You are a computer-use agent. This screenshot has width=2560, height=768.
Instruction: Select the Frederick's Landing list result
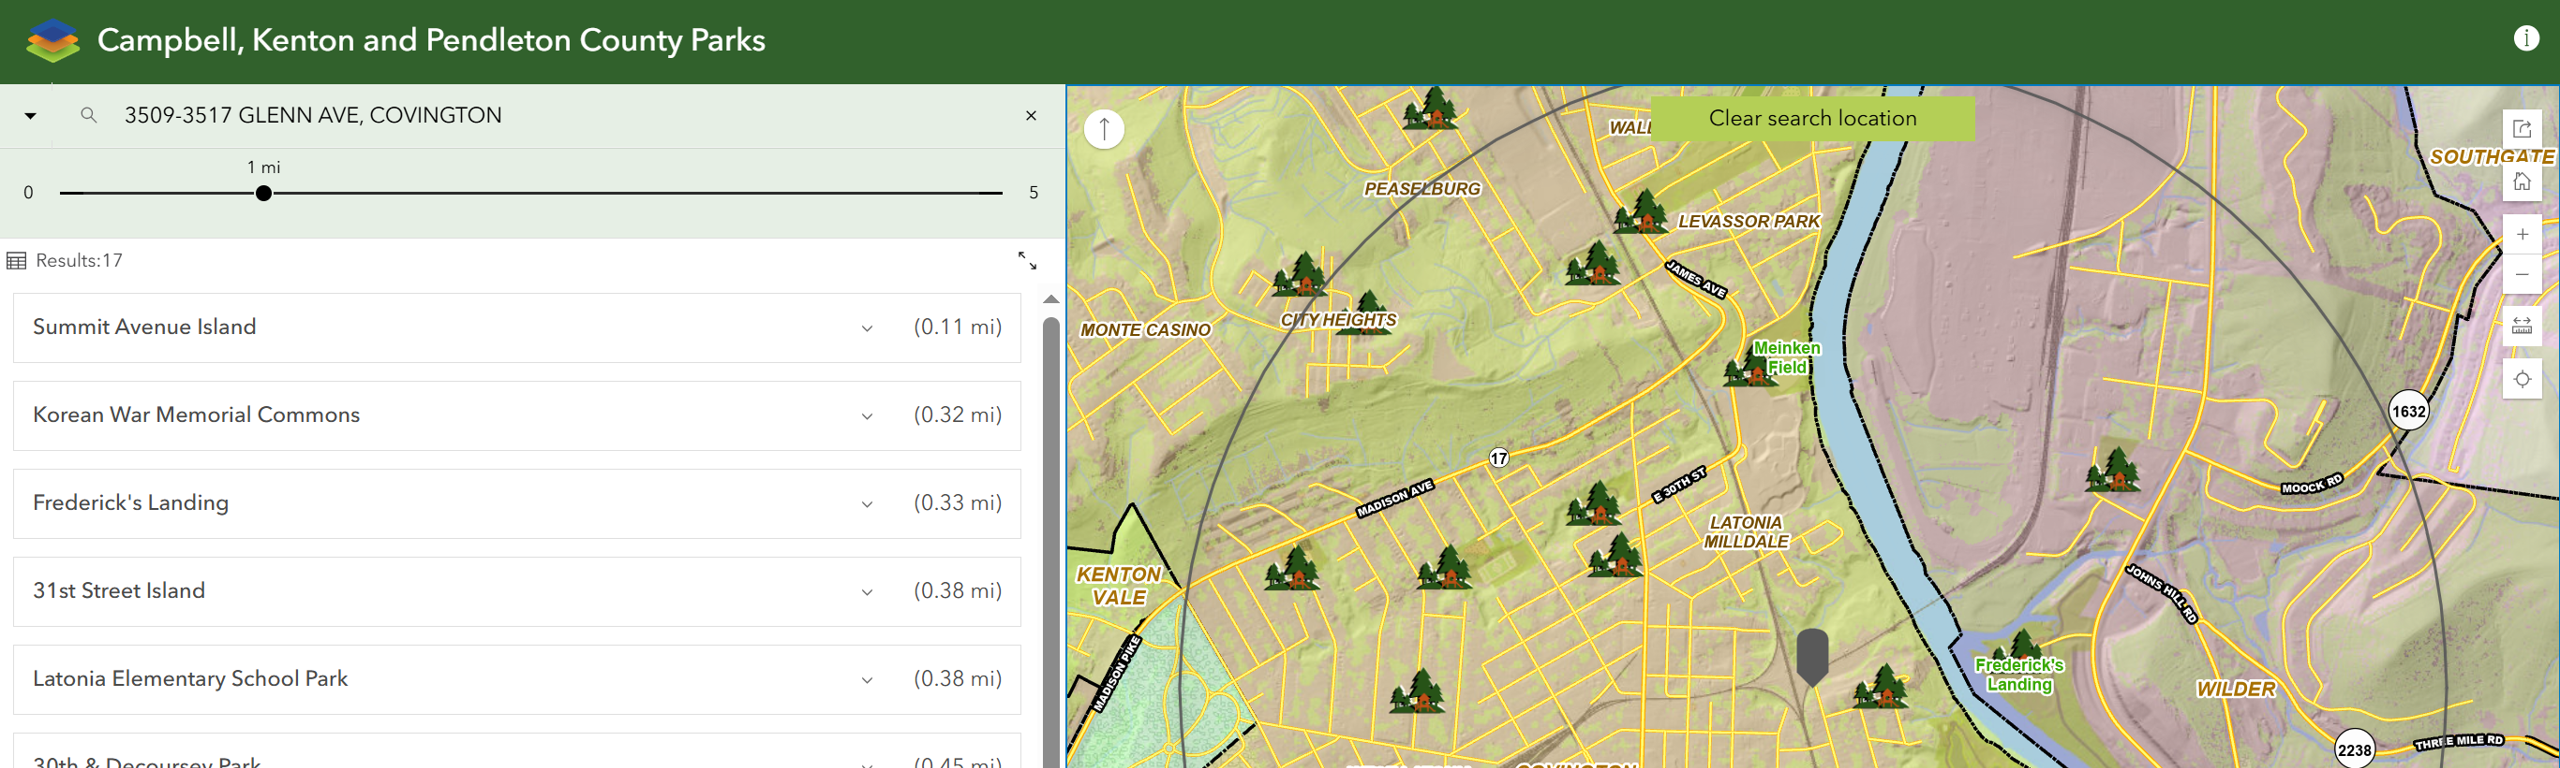[x=517, y=503]
